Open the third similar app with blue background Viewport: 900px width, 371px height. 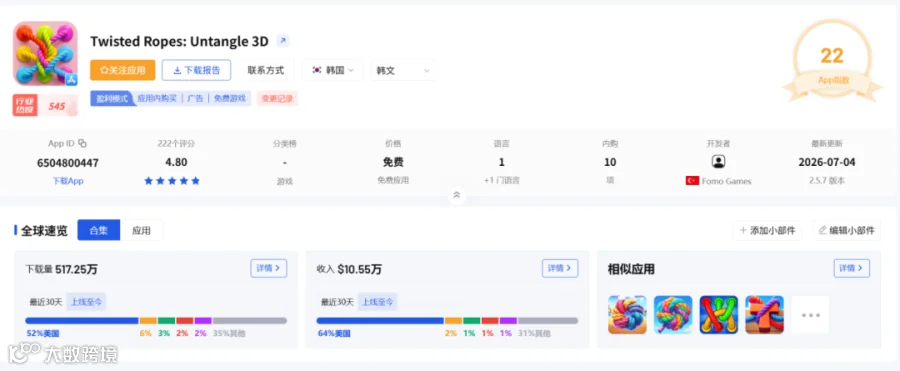click(719, 315)
